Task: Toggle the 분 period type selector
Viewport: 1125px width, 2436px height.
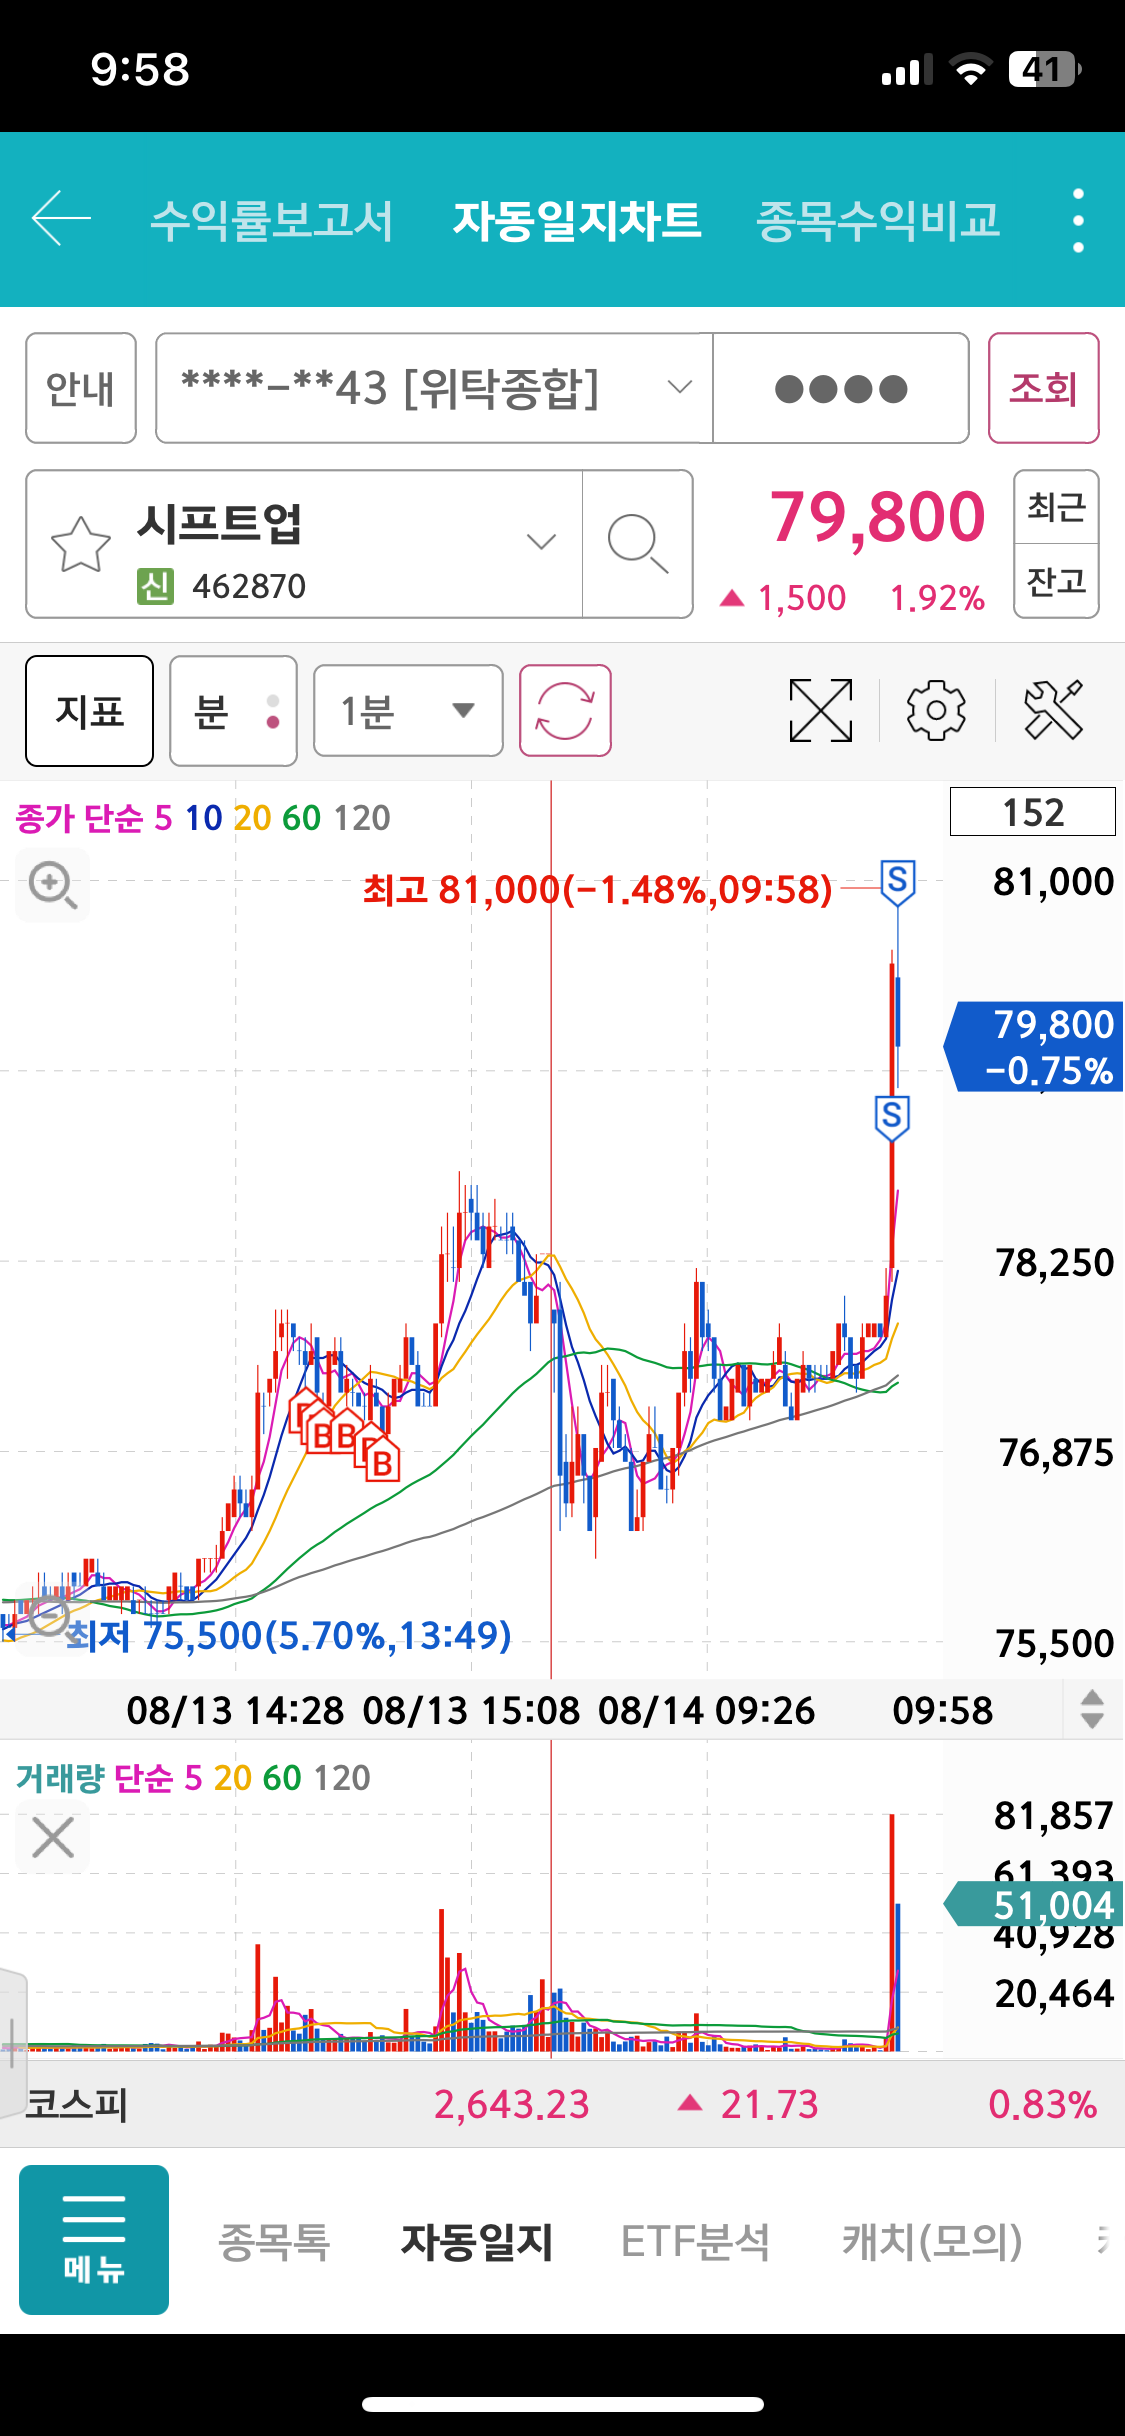Action: click(x=233, y=711)
